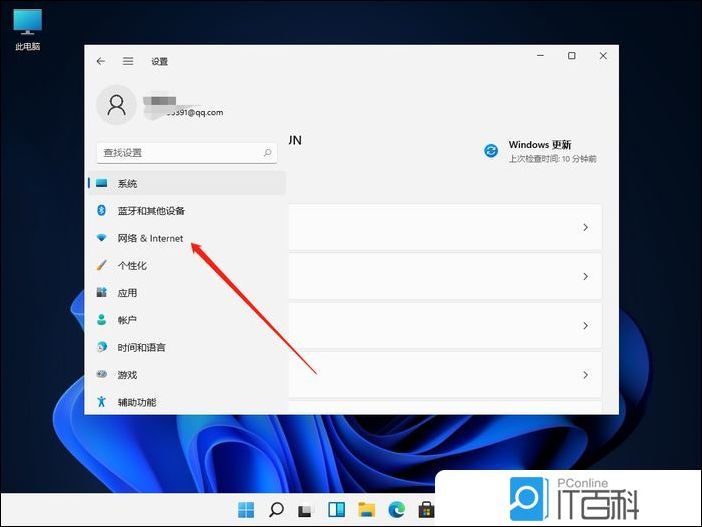Open Widgets panel on taskbar
The height and width of the screenshot is (527, 702).
(336, 510)
